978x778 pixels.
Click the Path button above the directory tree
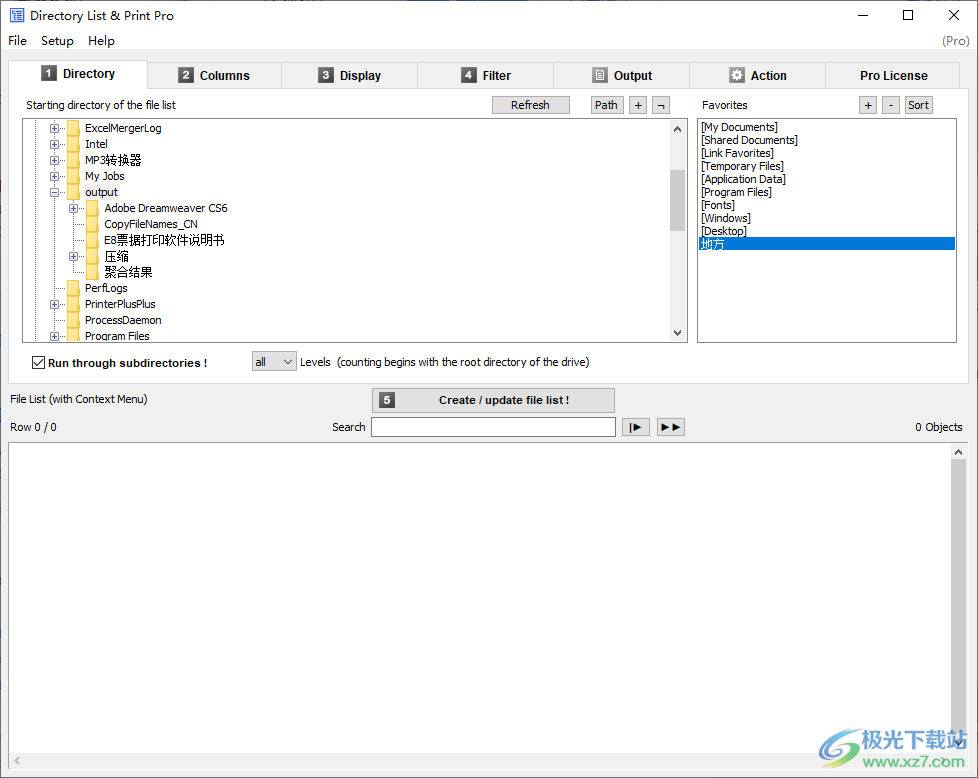pos(606,104)
